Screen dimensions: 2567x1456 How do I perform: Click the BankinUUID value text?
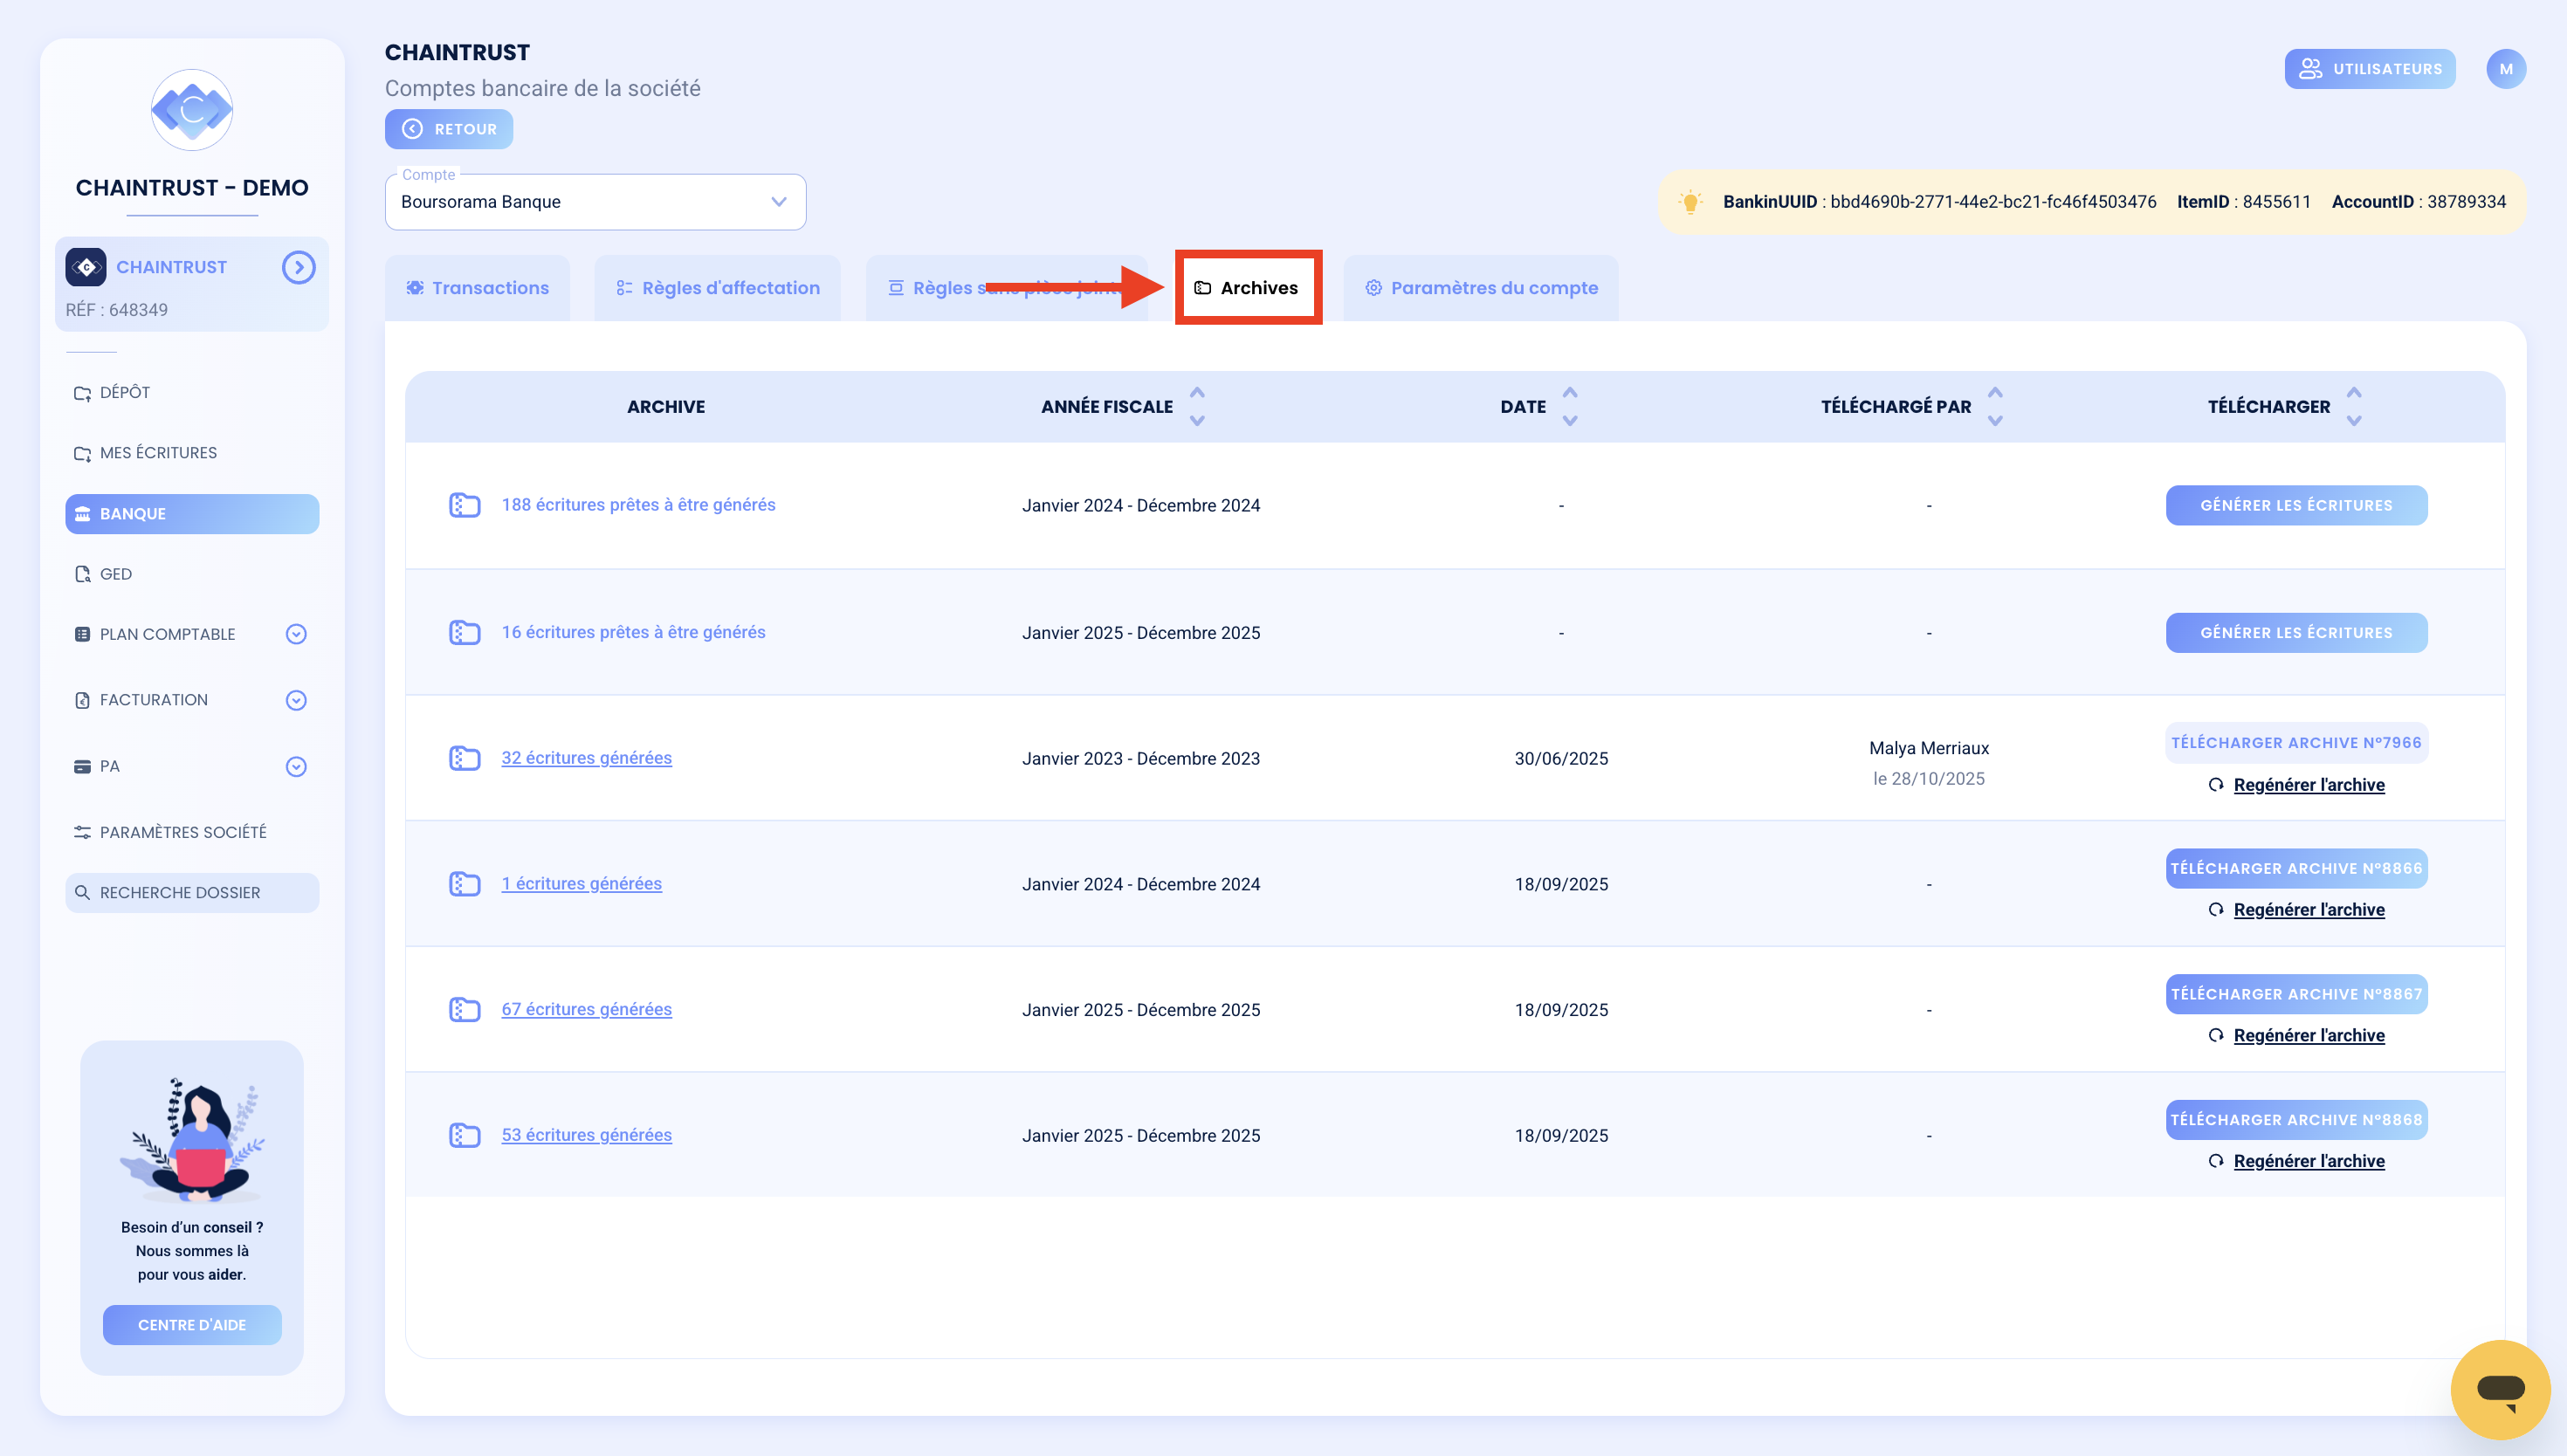pyautogui.click(x=1993, y=202)
